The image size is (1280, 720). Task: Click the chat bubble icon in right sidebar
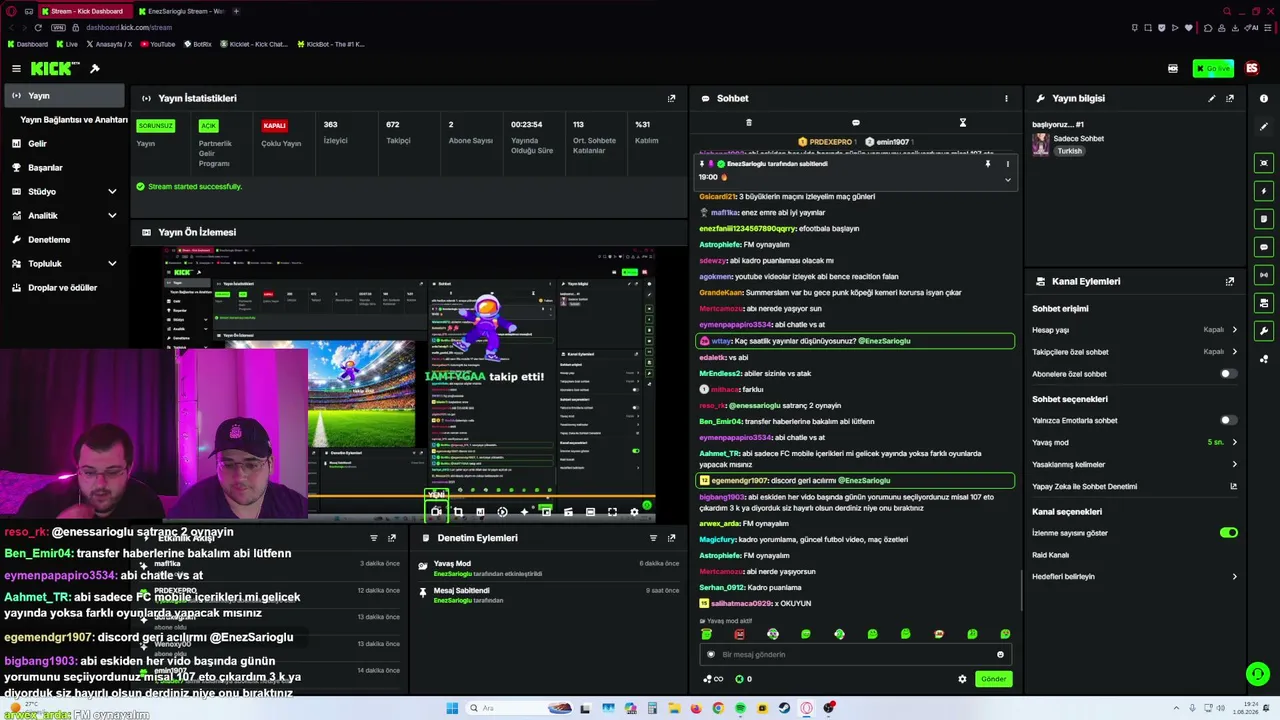tap(1264, 247)
